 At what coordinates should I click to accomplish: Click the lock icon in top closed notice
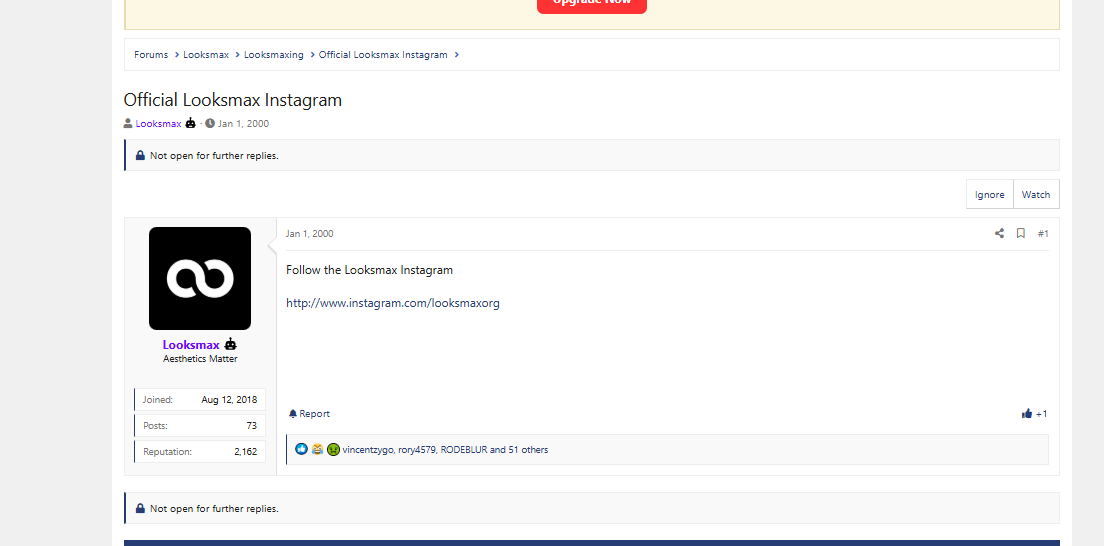(x=140, y=156)
